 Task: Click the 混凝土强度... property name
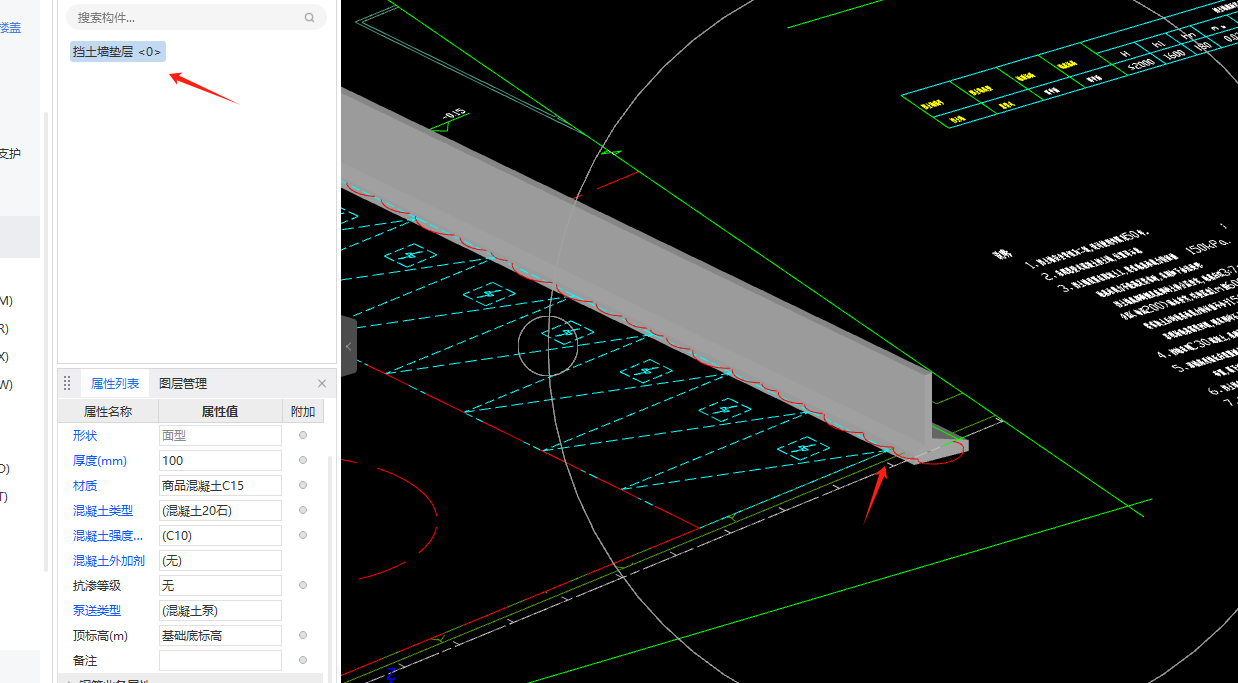click(108, 536)
